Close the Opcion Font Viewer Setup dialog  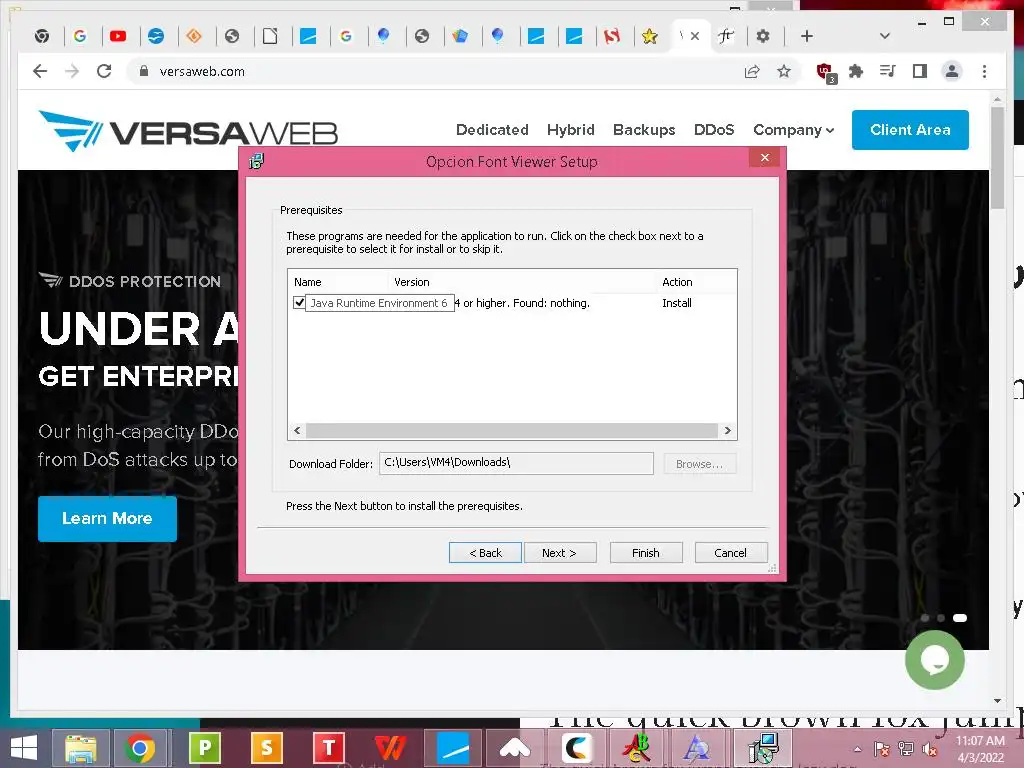tap(765, 157)
